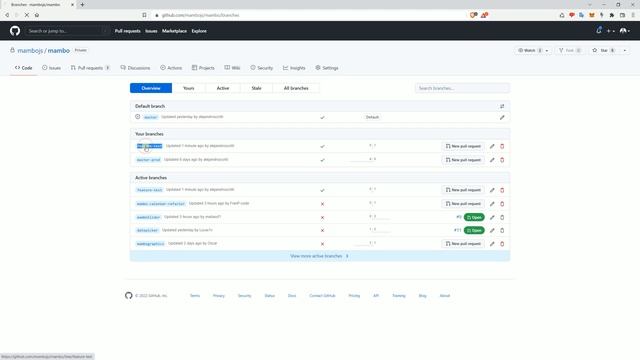Delete the highlighted feature-test branch under Your branches
This screenshot has height=360, width=640.
(x=502, y=146)
